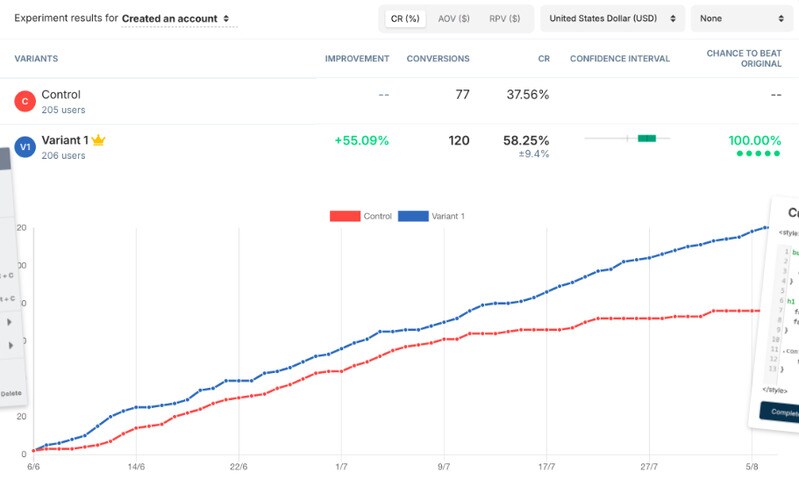Click lower submenu arrow in left context menu
The height and width of the screenshot is (480, 799).
(10, 345)
